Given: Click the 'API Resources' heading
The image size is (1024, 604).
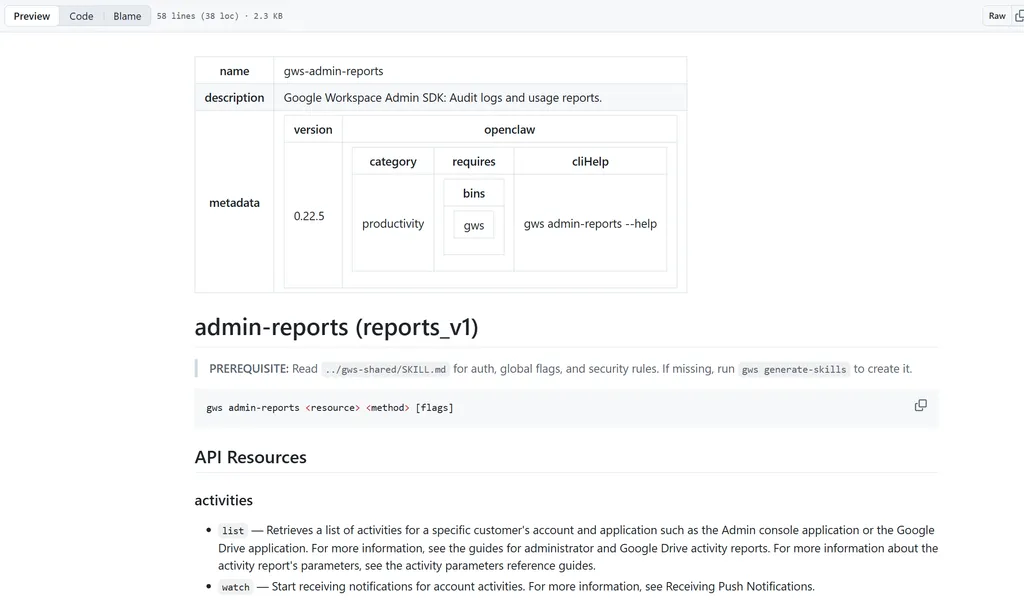Looking at the screenshot, I should tap(250, 457).
